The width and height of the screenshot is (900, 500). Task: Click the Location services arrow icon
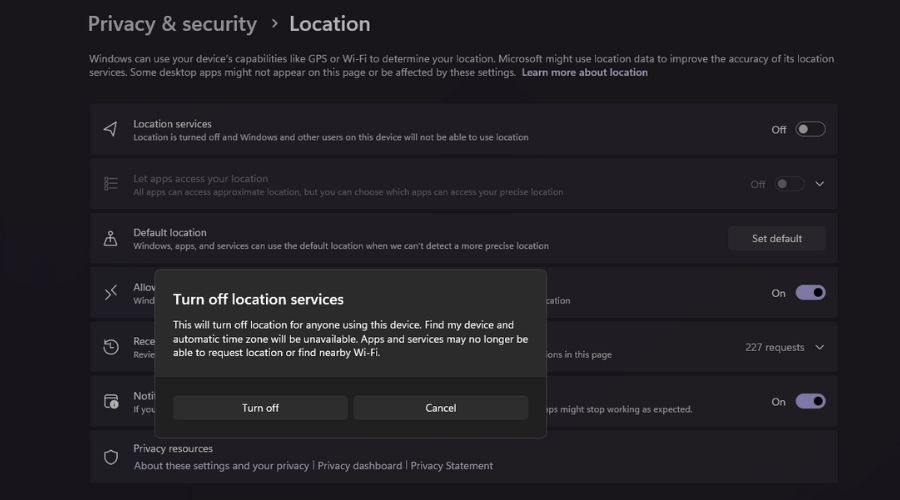click(x=110, y=129)
